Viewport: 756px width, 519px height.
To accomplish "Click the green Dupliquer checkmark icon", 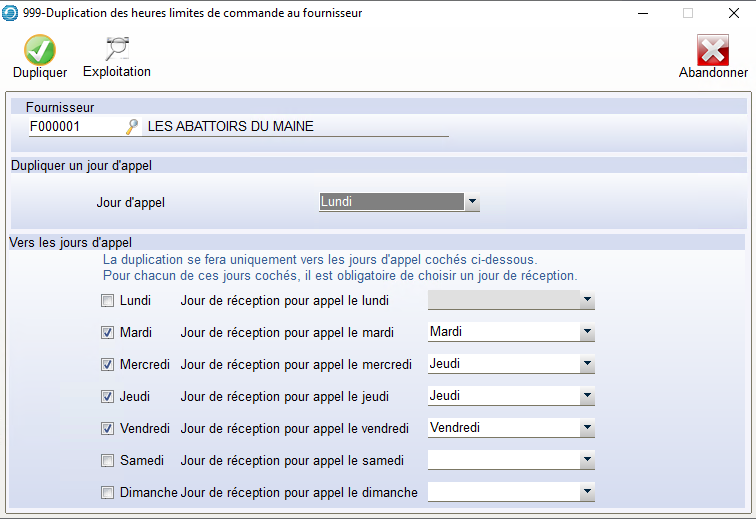I will pos(40,49).
